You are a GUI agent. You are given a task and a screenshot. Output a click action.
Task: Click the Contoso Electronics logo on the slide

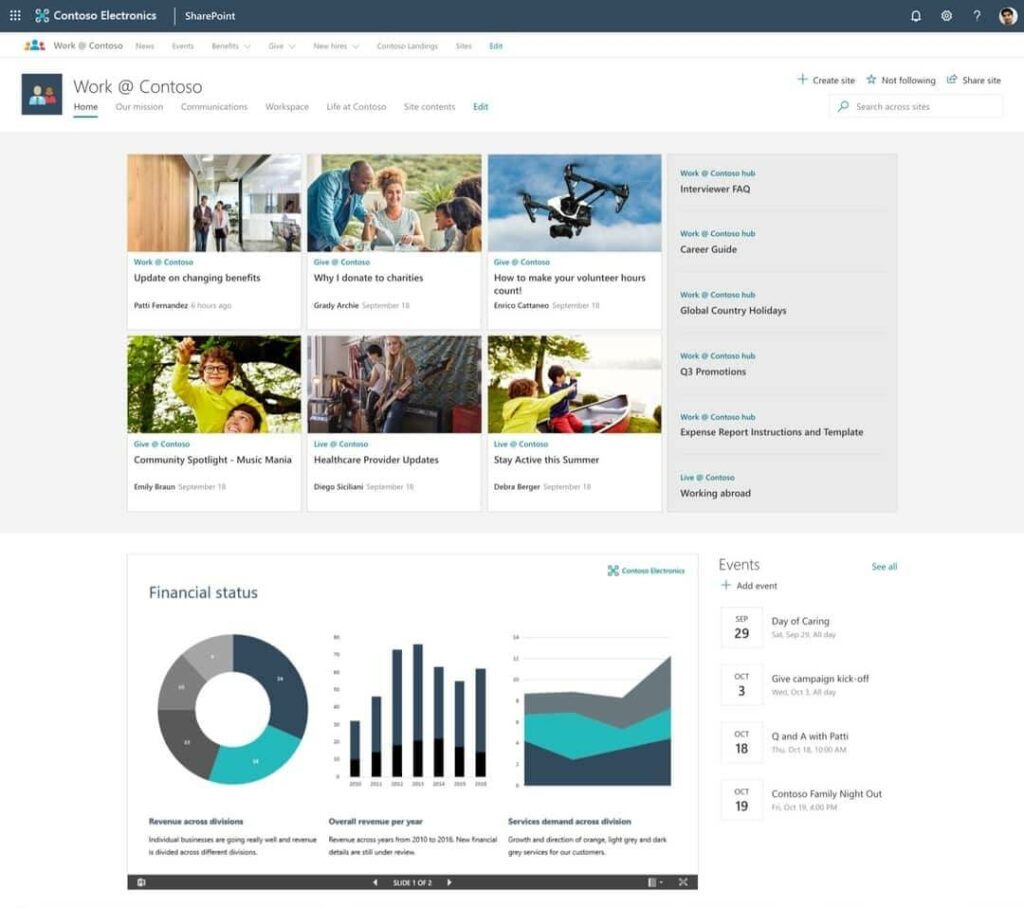(646, 570)
